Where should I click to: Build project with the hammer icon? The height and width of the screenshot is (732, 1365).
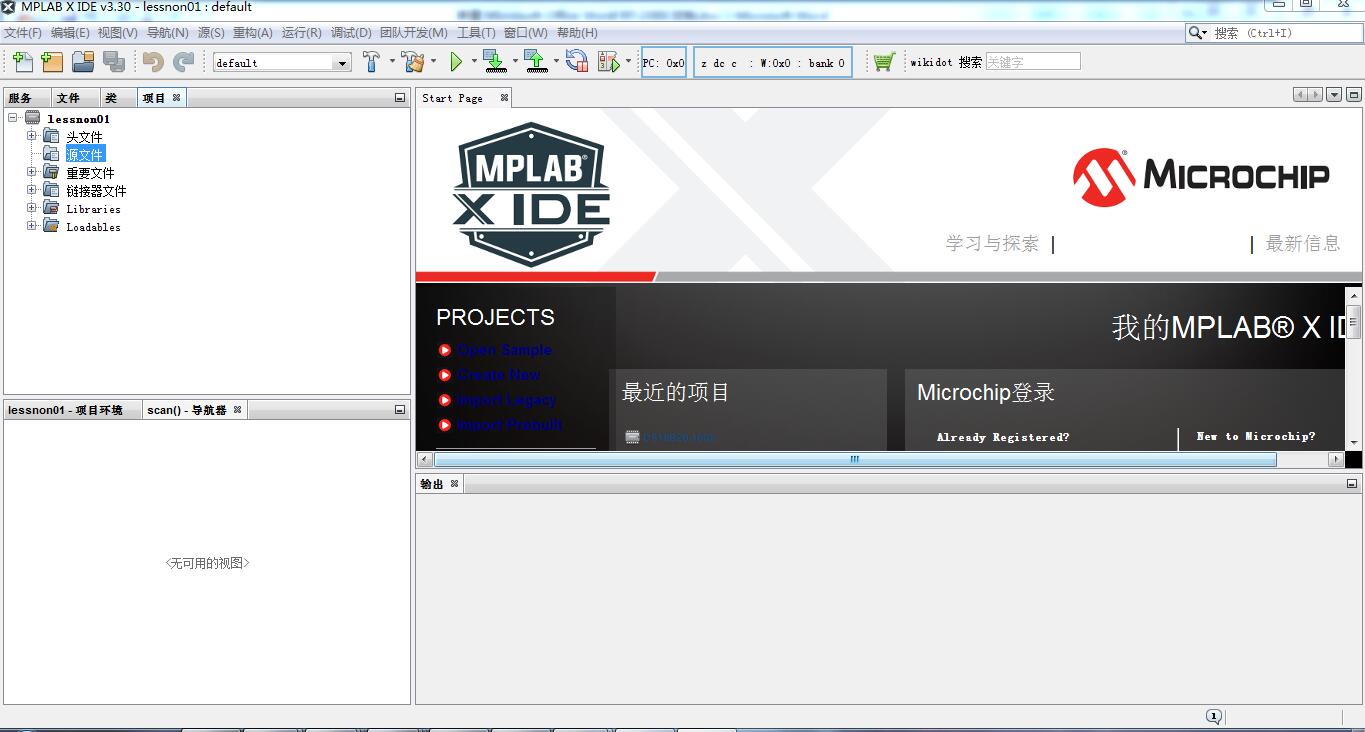click(x=371, y=62)
